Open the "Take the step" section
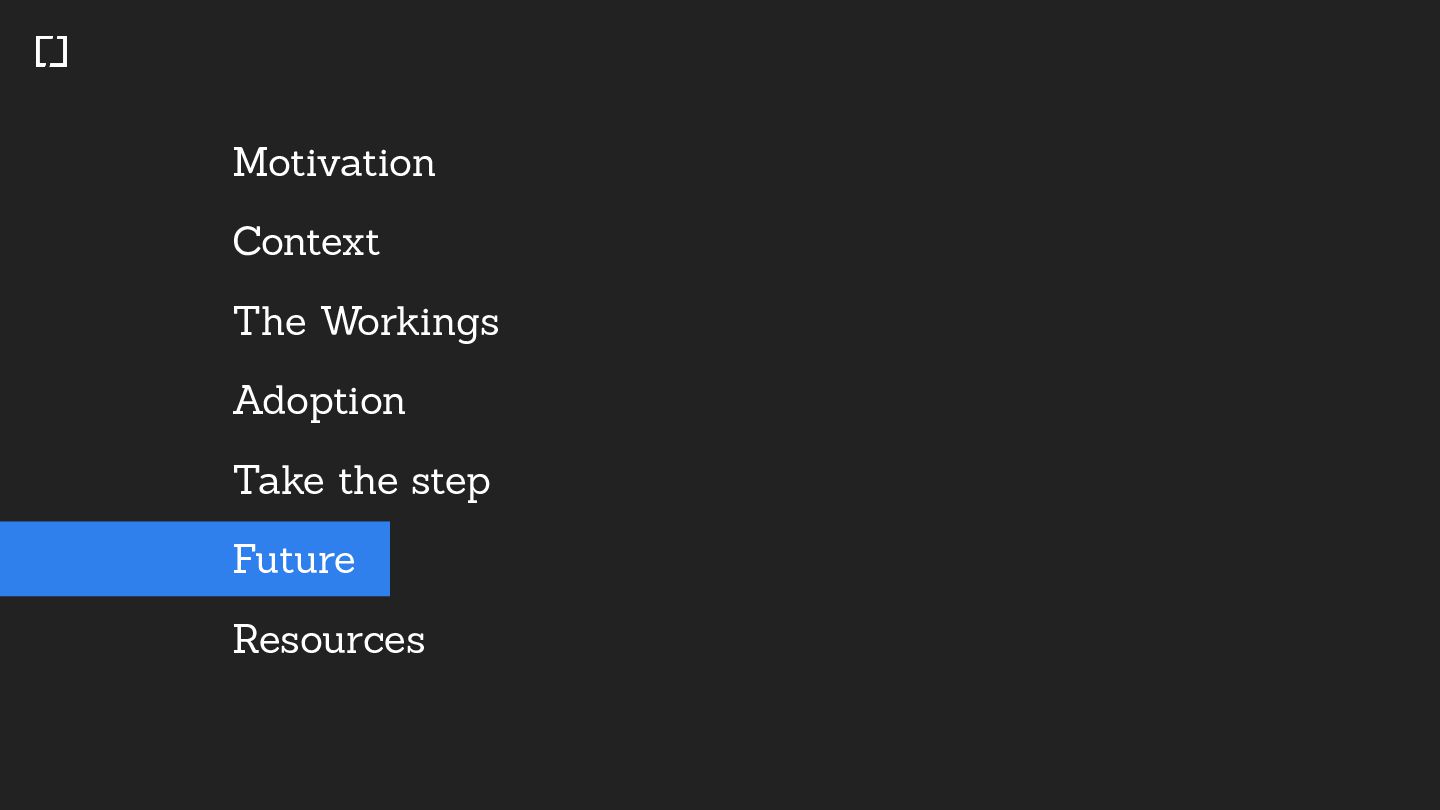The height and width of the screenshot is (810, 1440). [x=361, y=481]
